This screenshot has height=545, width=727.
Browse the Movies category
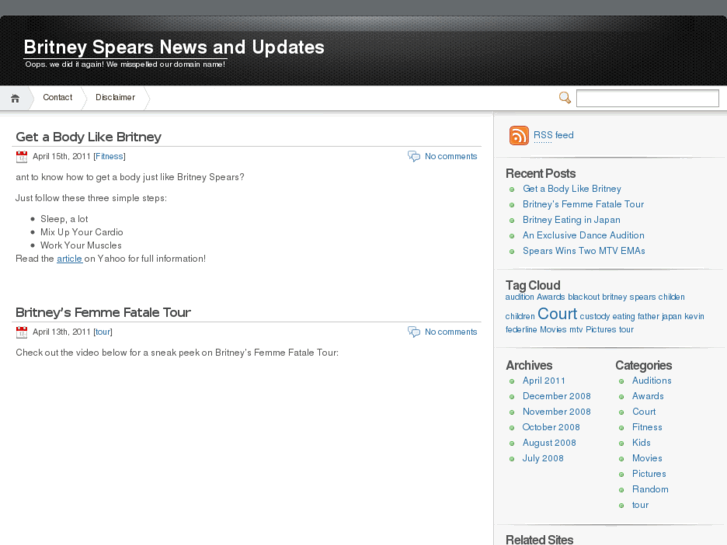[647, 458]
